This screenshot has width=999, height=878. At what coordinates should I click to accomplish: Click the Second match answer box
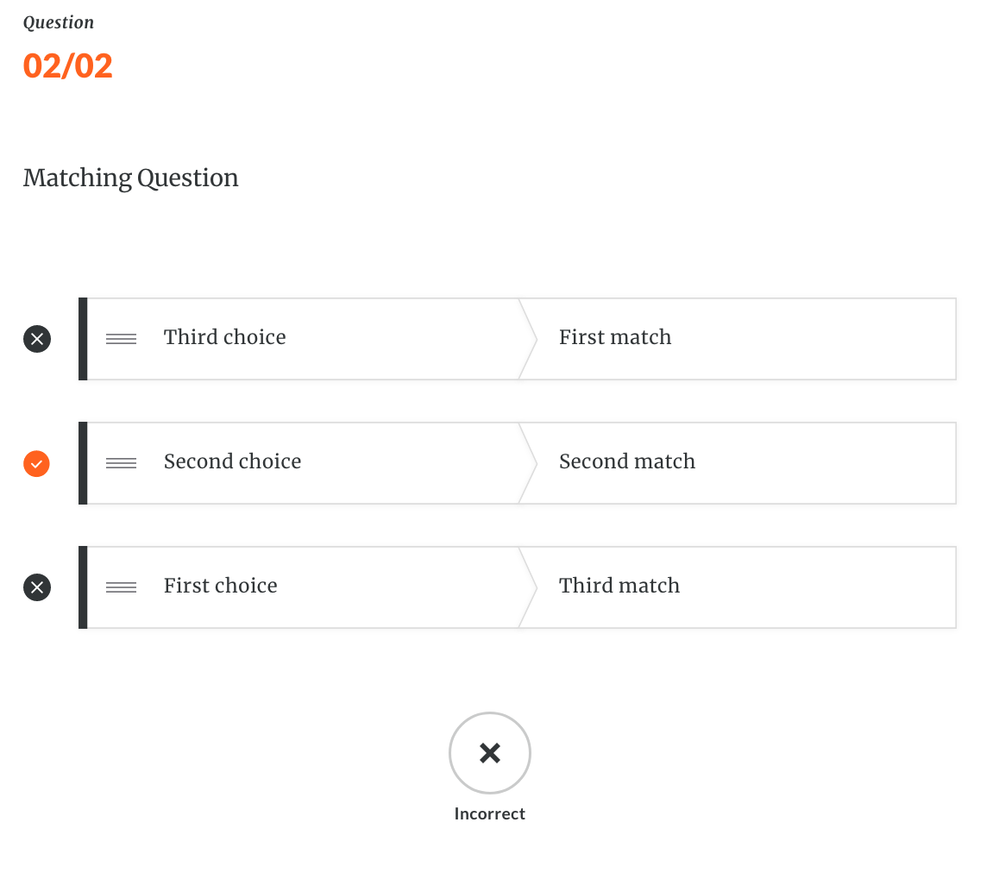point(740,463)
